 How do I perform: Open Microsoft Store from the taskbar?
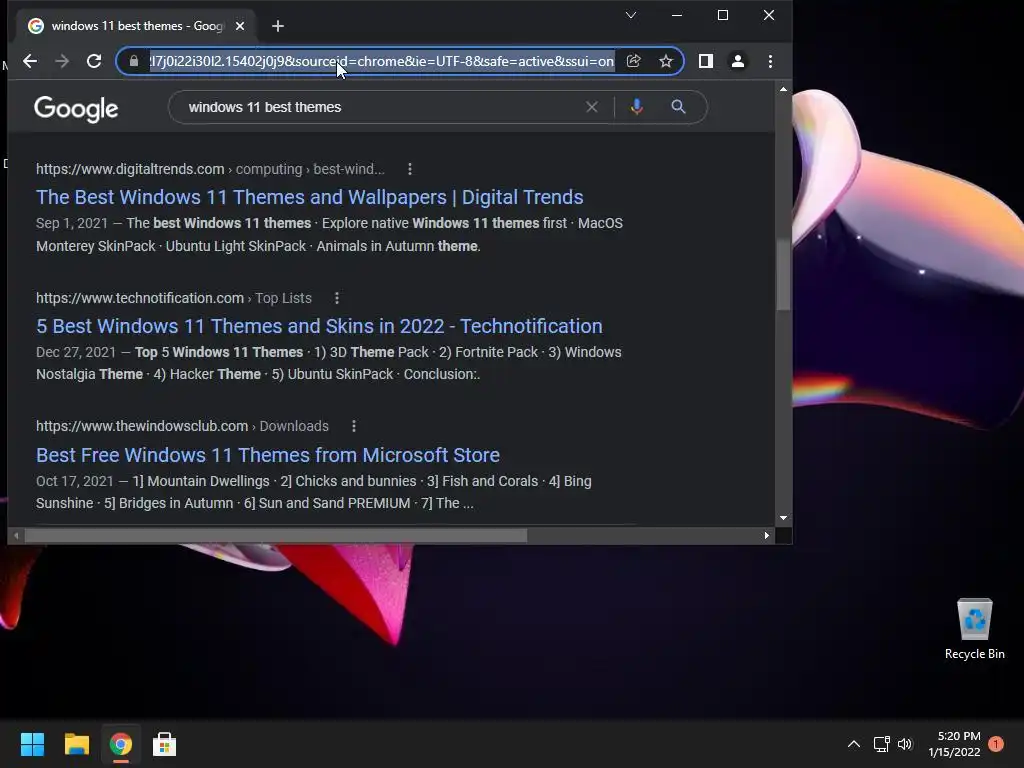pyautogui.click(x=165, y=744)
